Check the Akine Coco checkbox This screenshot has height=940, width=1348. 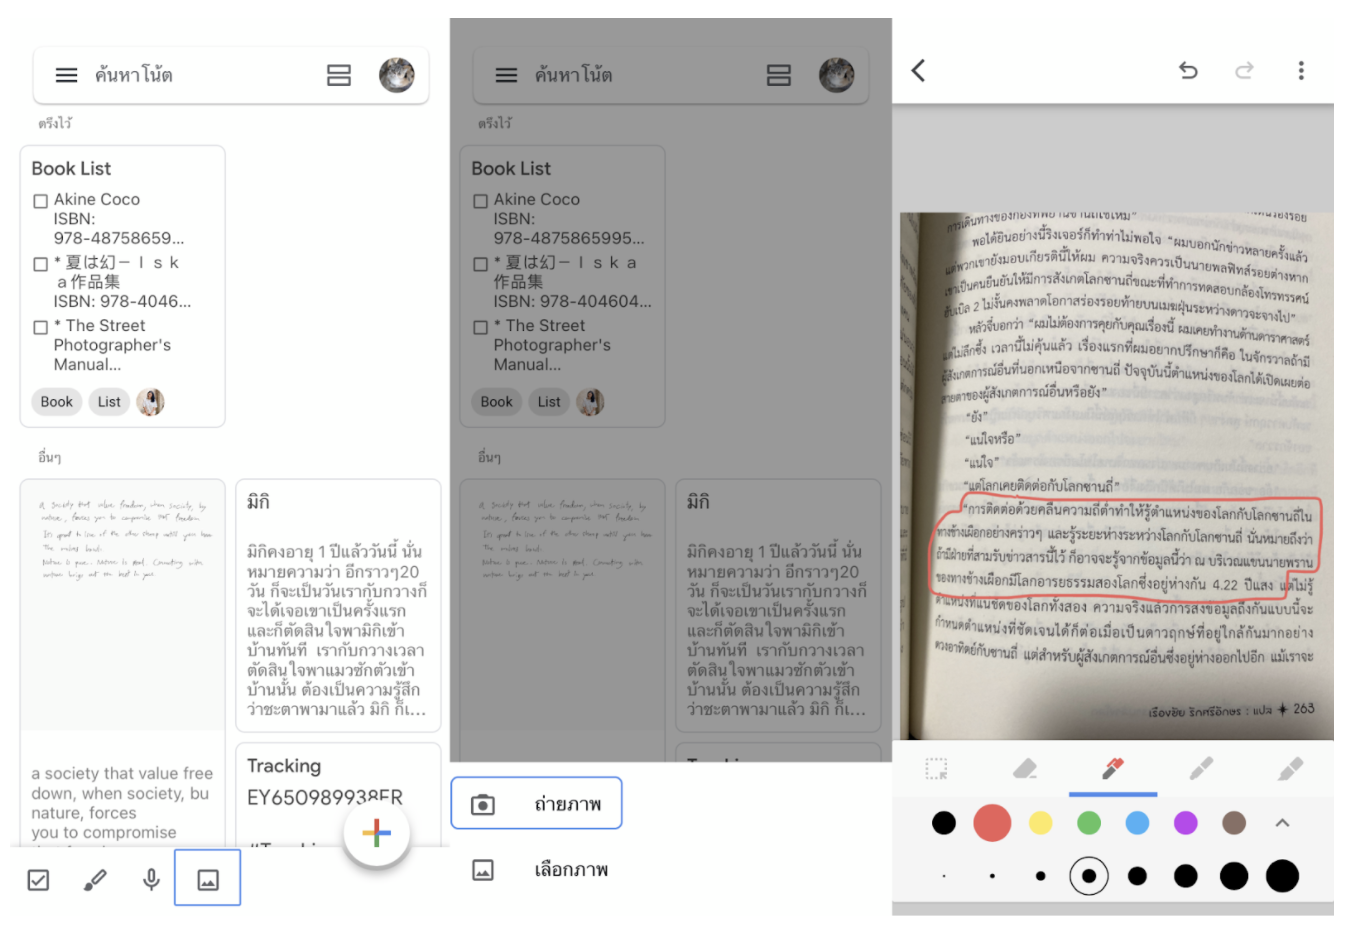pyautogui.click(x=41, y=201)
